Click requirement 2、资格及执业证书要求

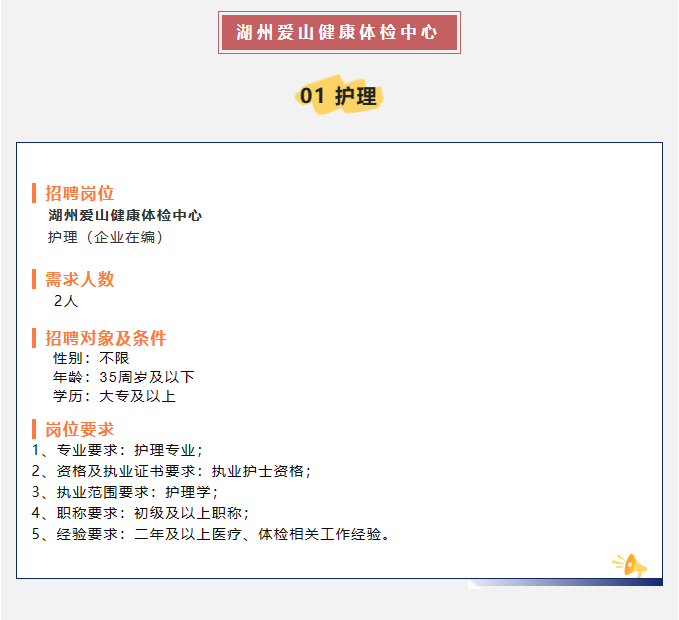point(171,471)
